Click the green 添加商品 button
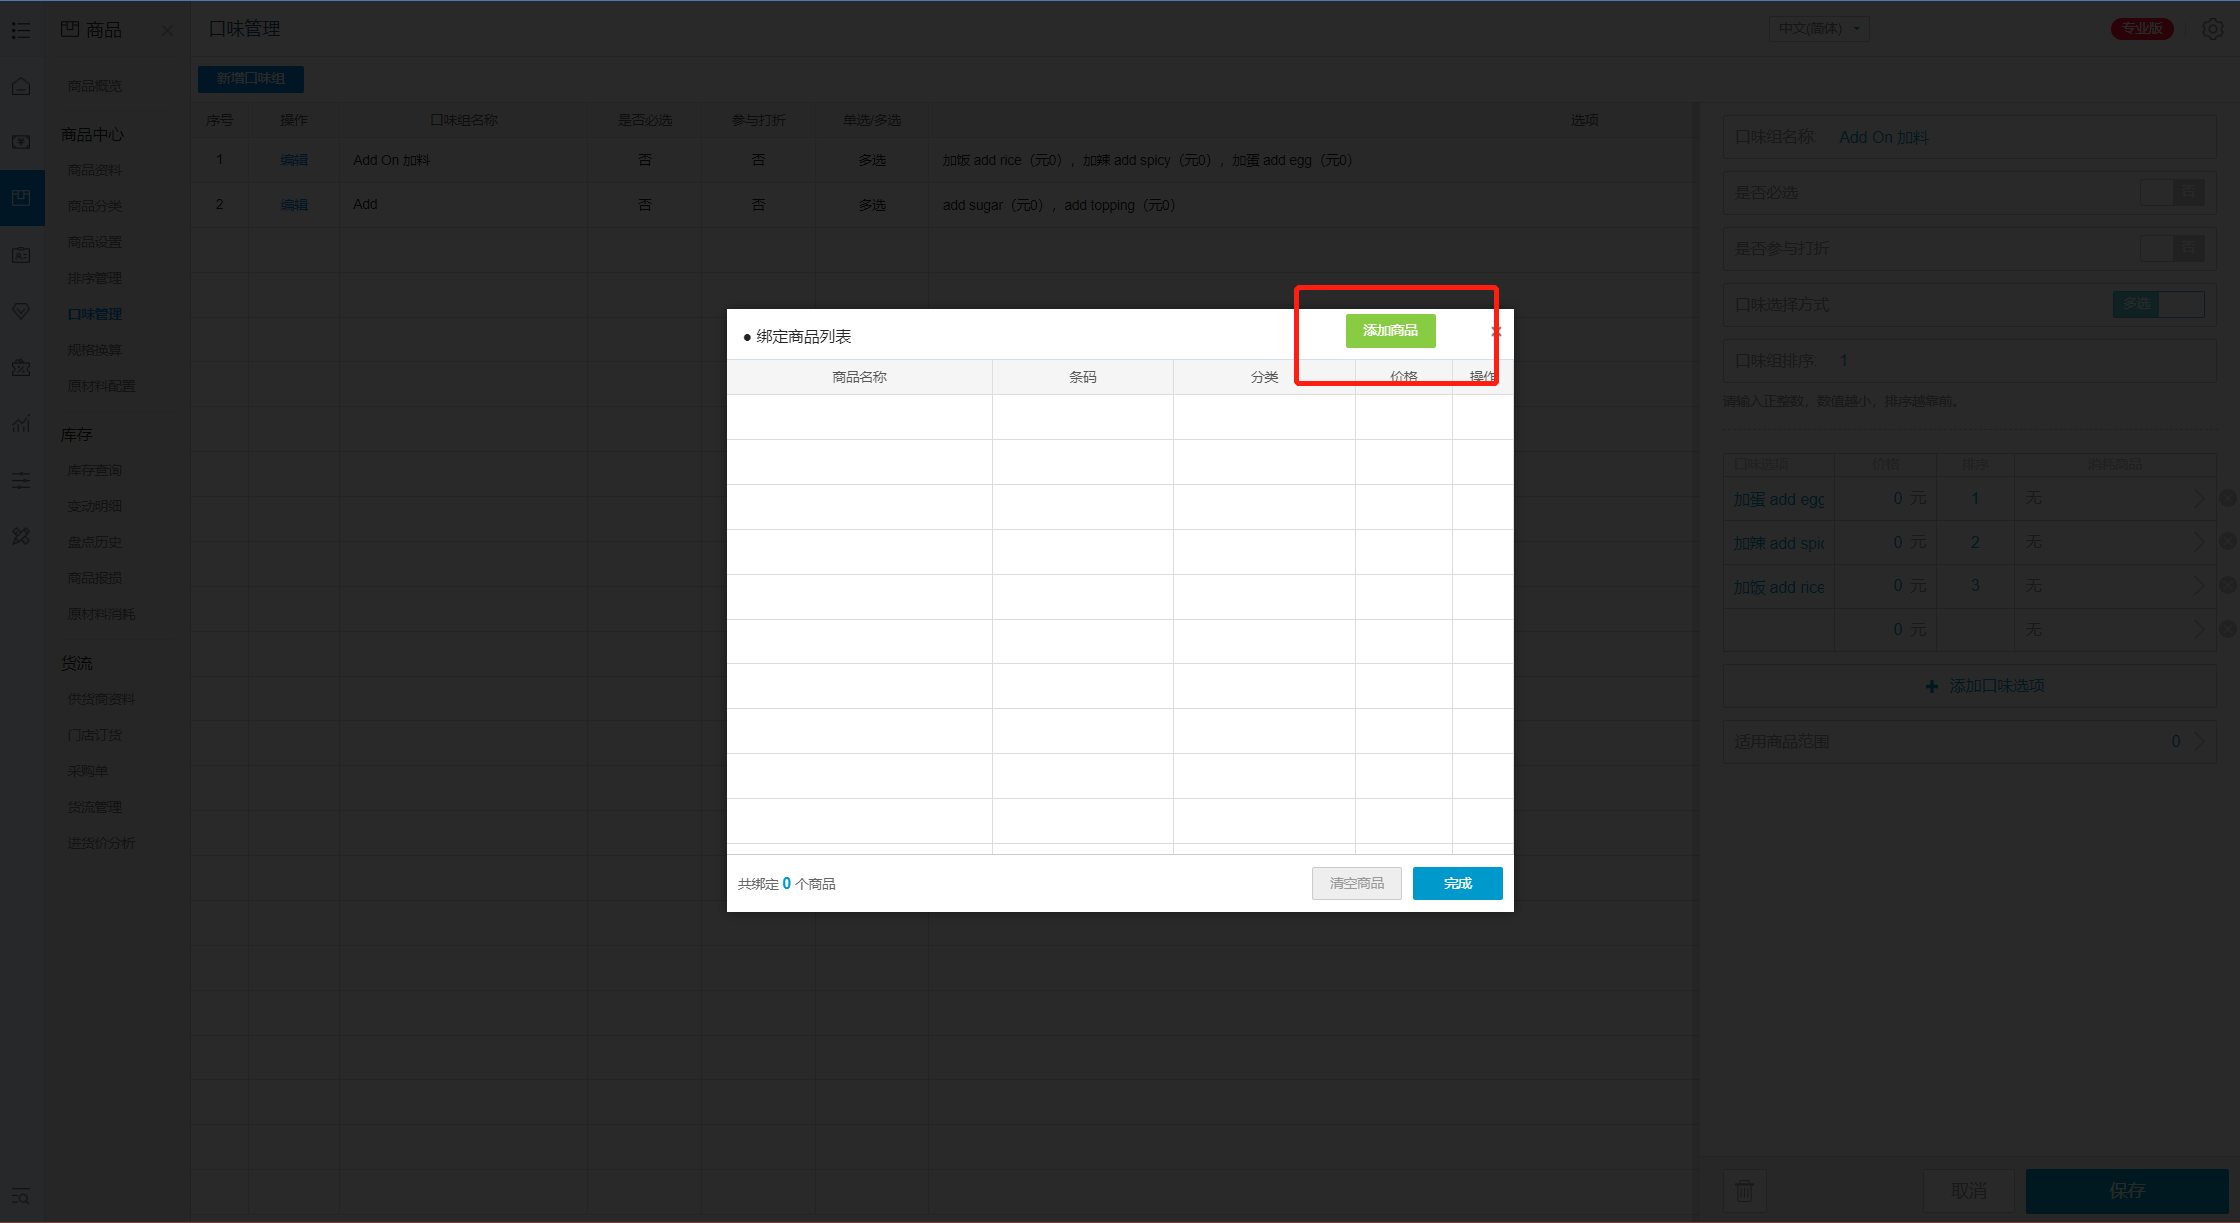The image size is (2240, 1223). pos(1390,331)
